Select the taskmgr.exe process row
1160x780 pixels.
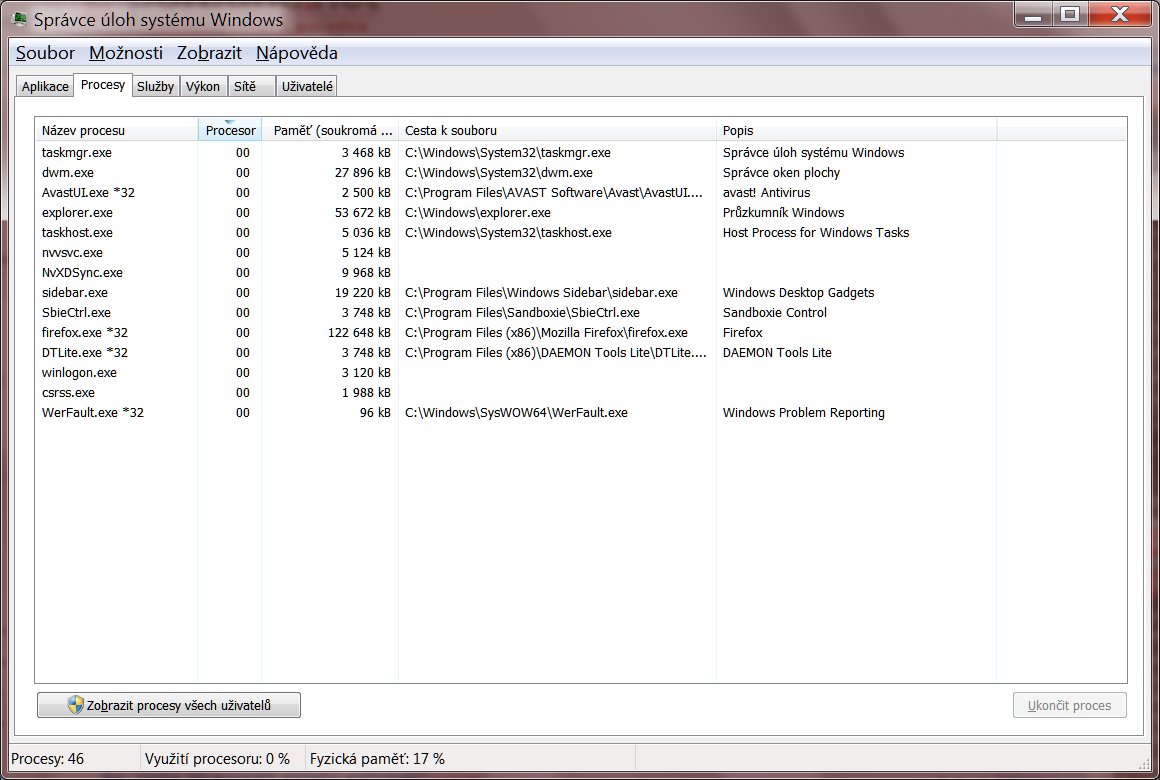coord(581,152)
